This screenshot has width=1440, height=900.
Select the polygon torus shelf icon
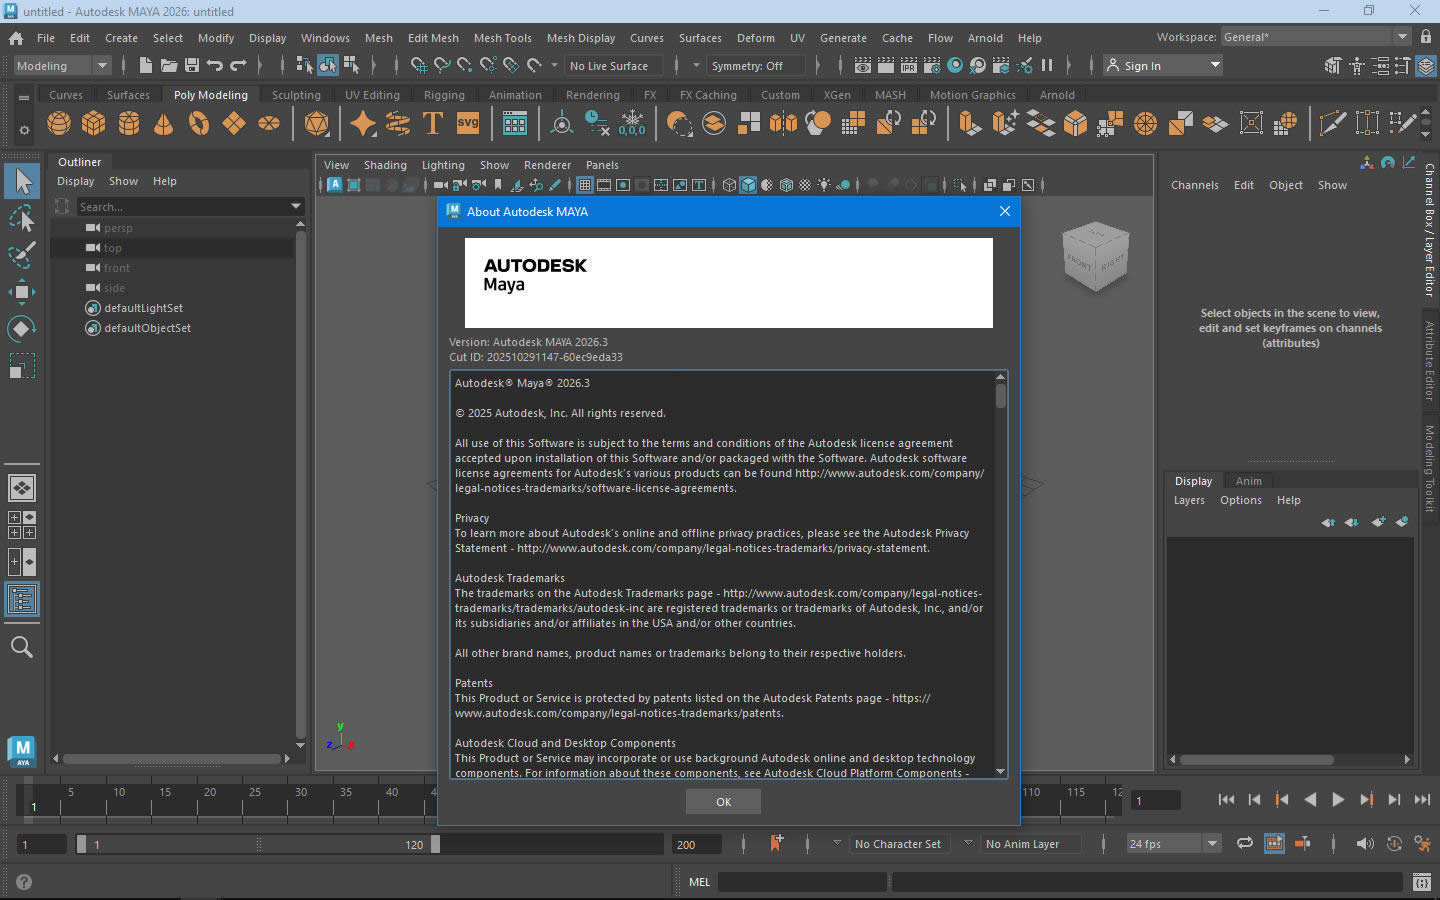click(x=199, y=123)
